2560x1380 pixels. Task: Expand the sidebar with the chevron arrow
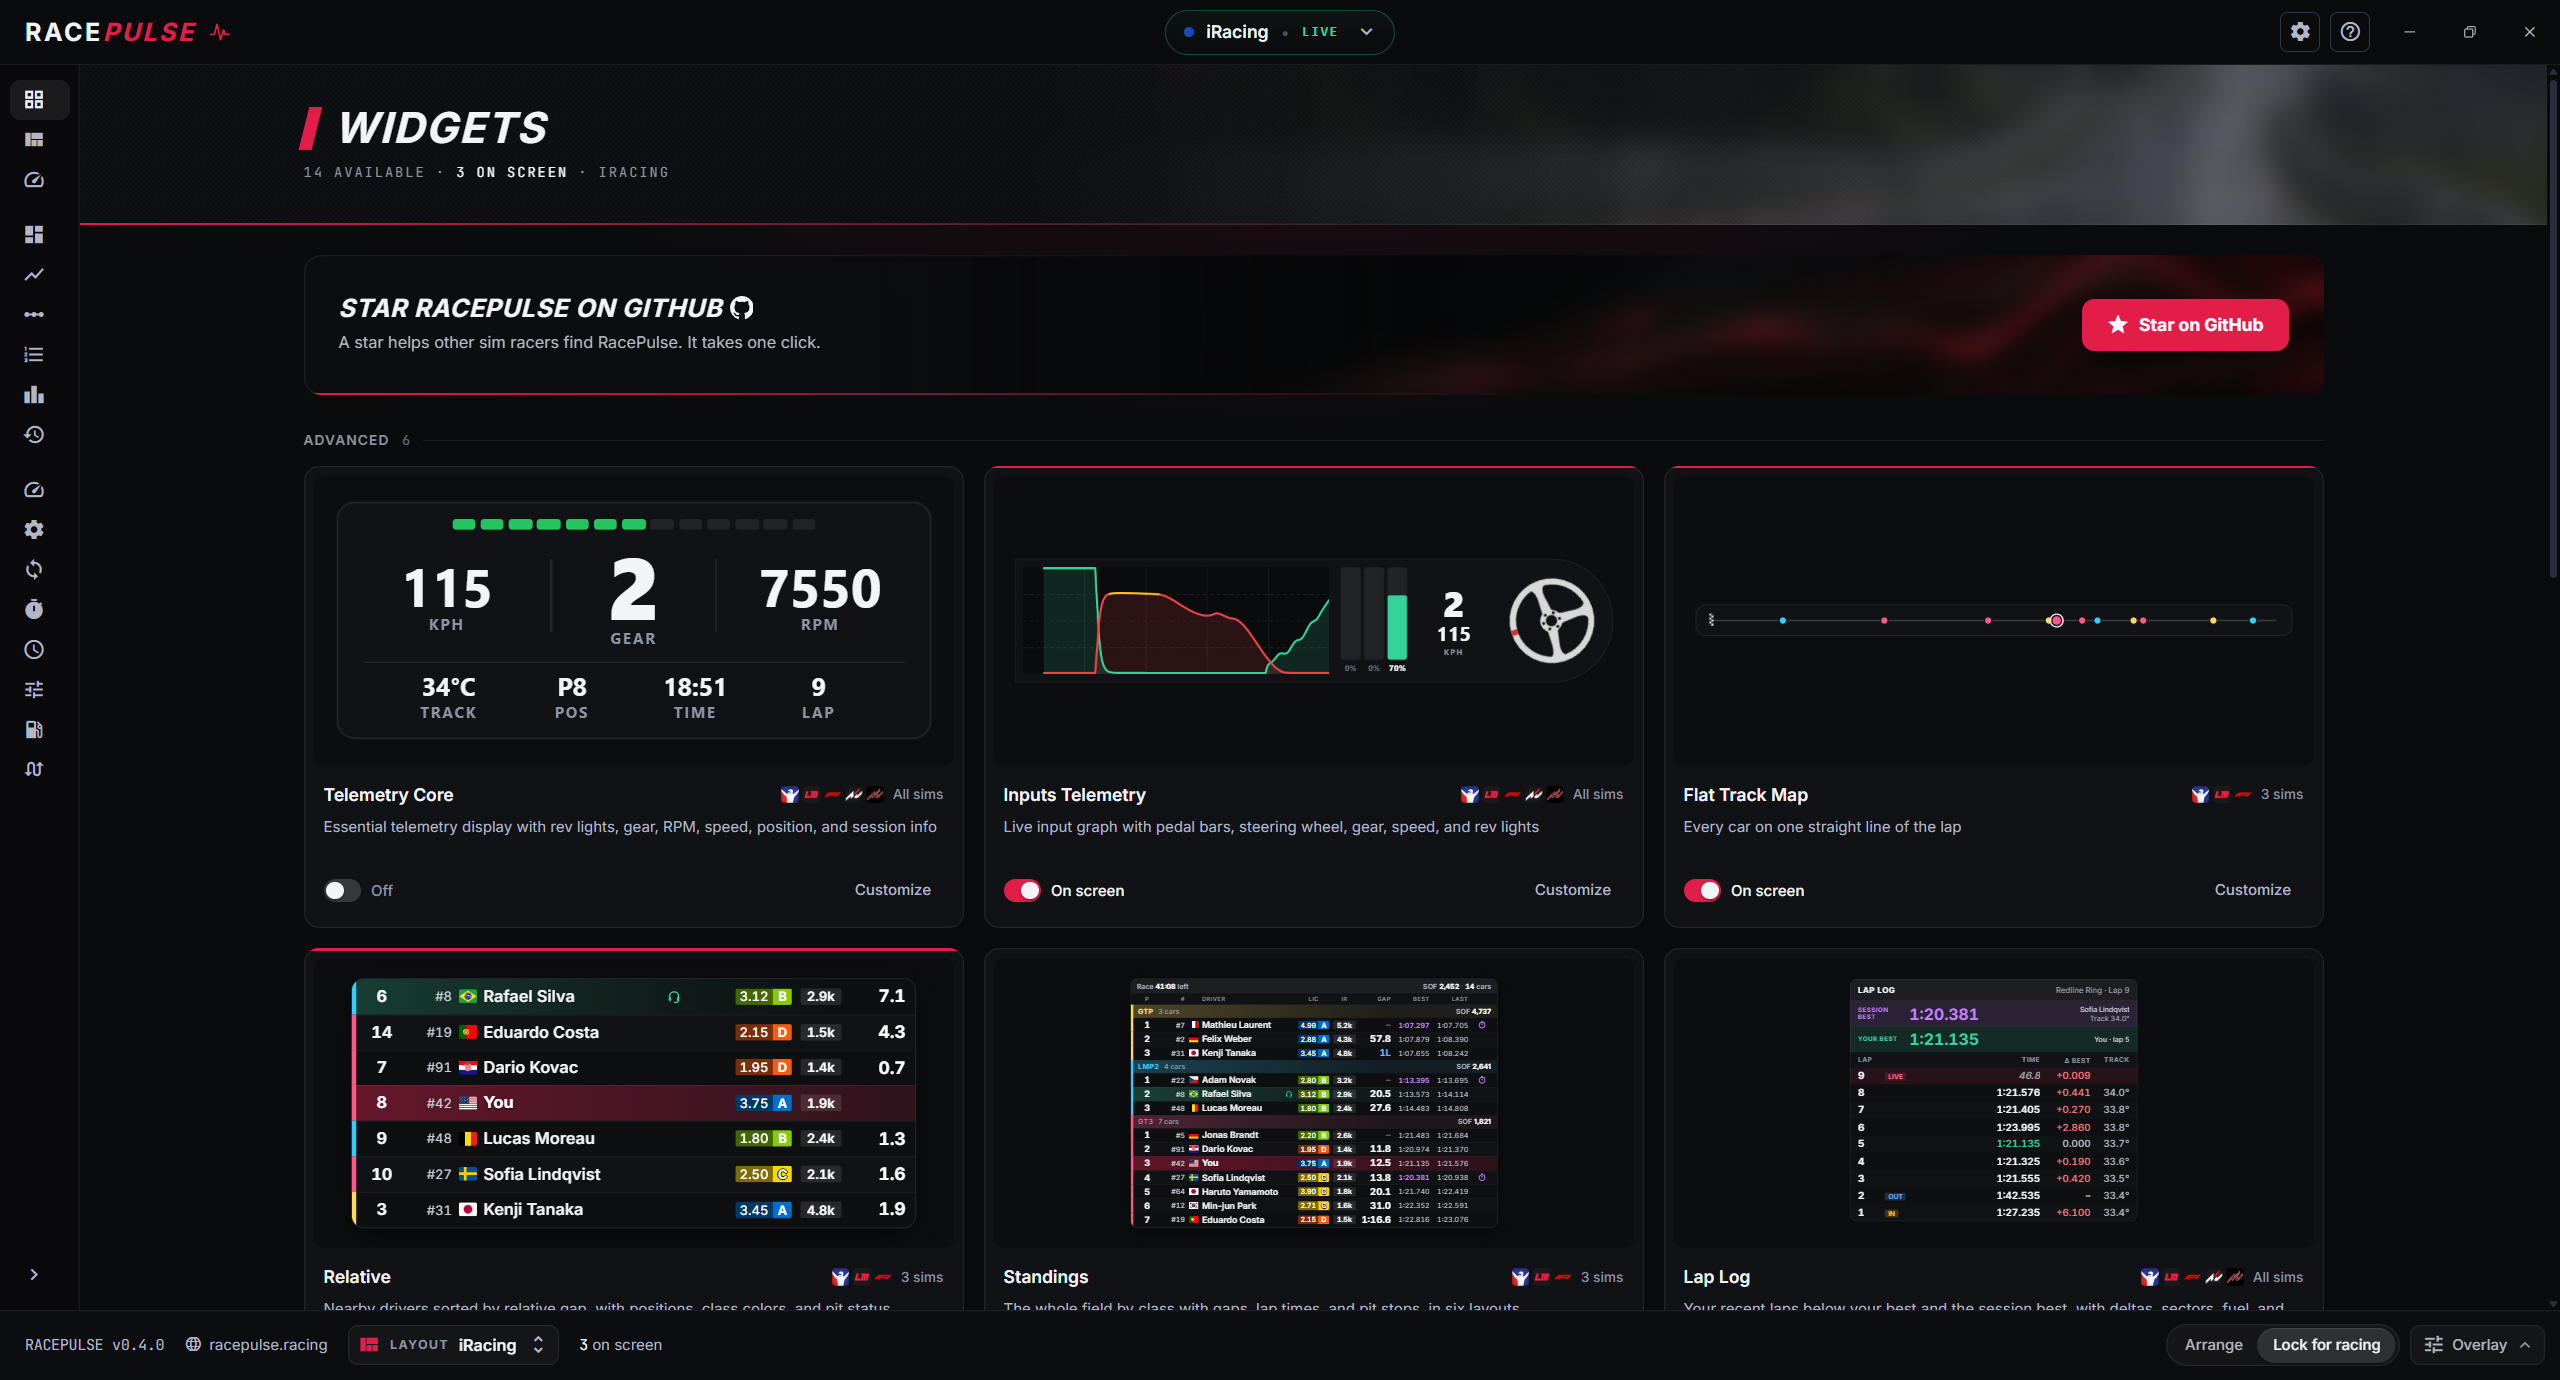(x=34, y=1274)
